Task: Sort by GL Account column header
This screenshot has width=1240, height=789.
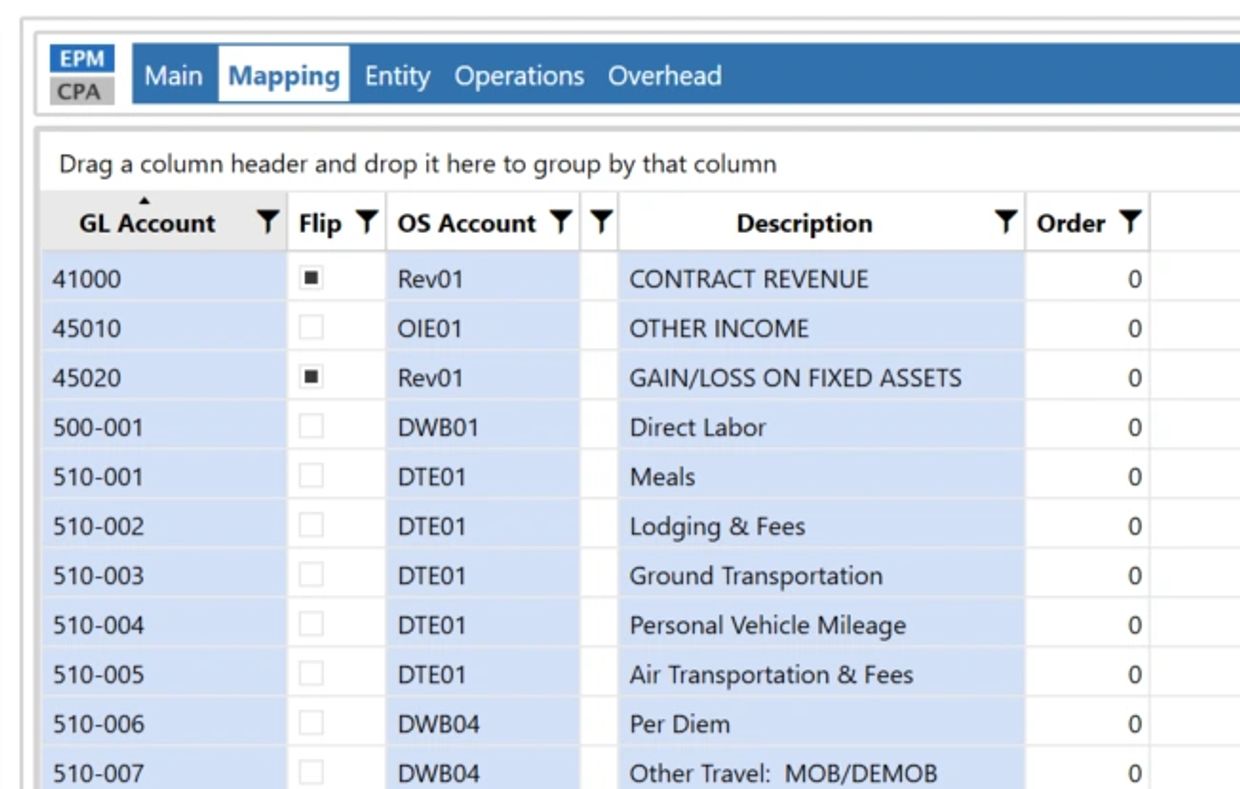Action: (x=147, y=223)
